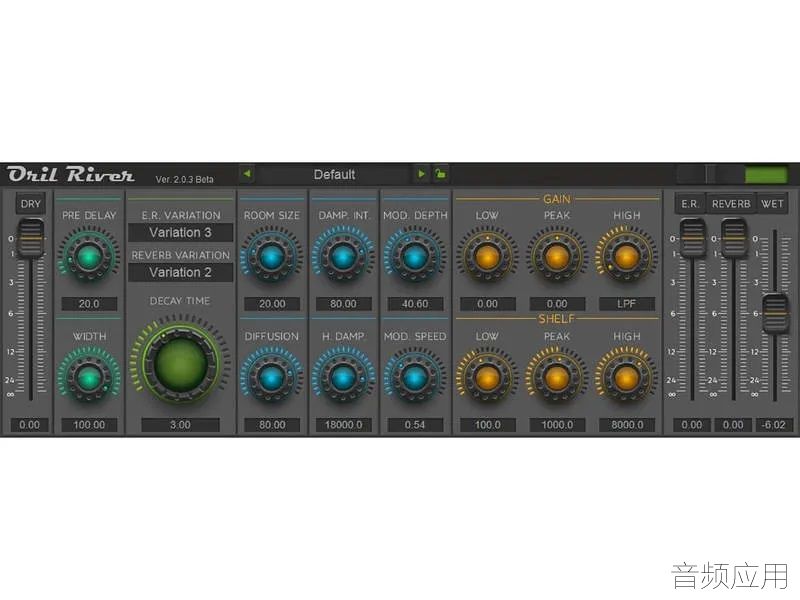Click the Gain Peak knob
This screenshot has height=600, width=800.
point(557,257)
